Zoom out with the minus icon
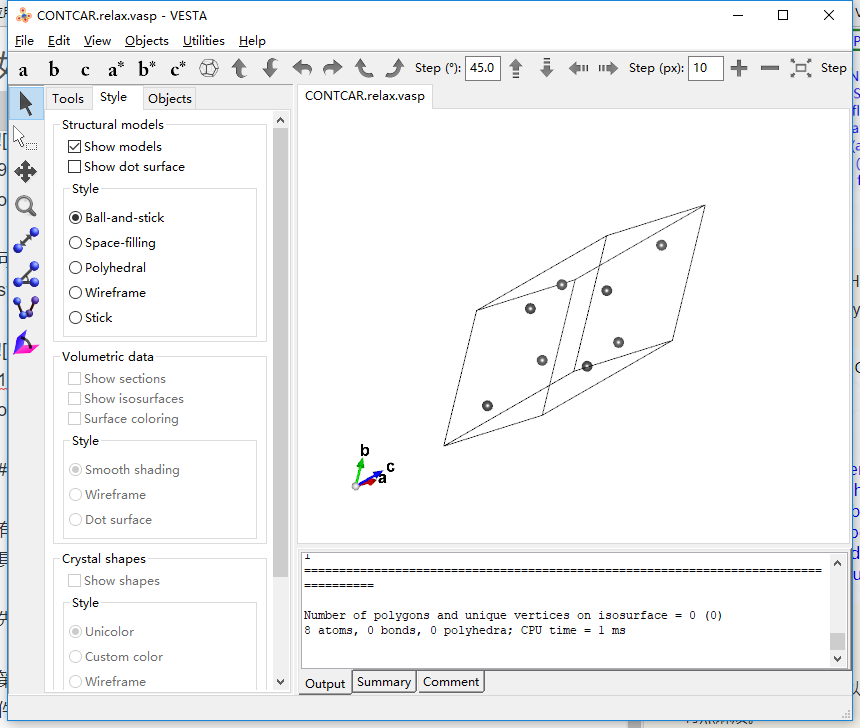The image size is (860, 728). point(770,68)
